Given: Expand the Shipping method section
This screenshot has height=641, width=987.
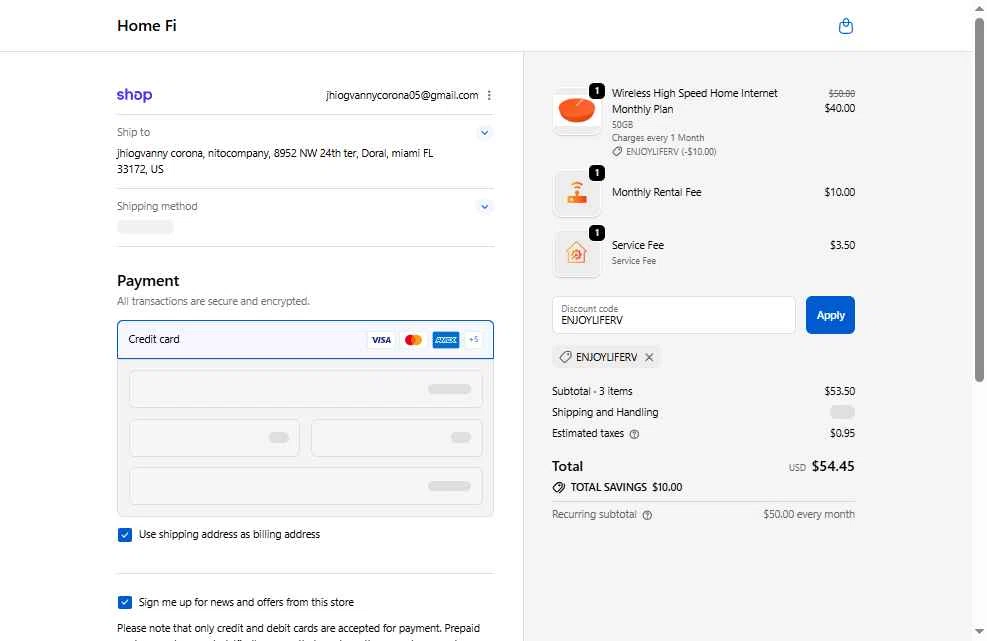Looking at the screenshot, I should click(484, 207).
